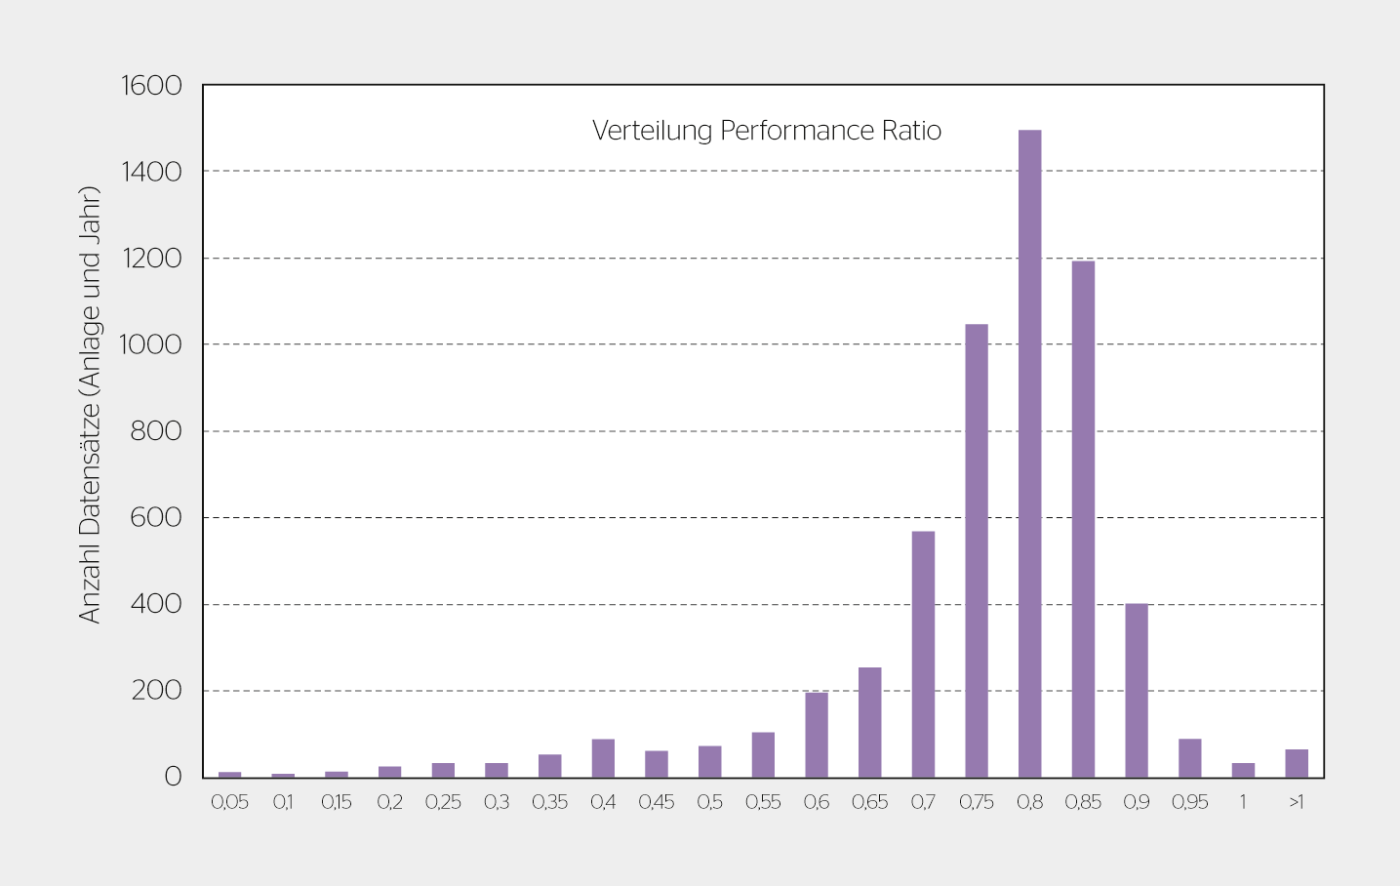Select the x-axis label 0,1
1400x886 pixels.
(283, 802)
